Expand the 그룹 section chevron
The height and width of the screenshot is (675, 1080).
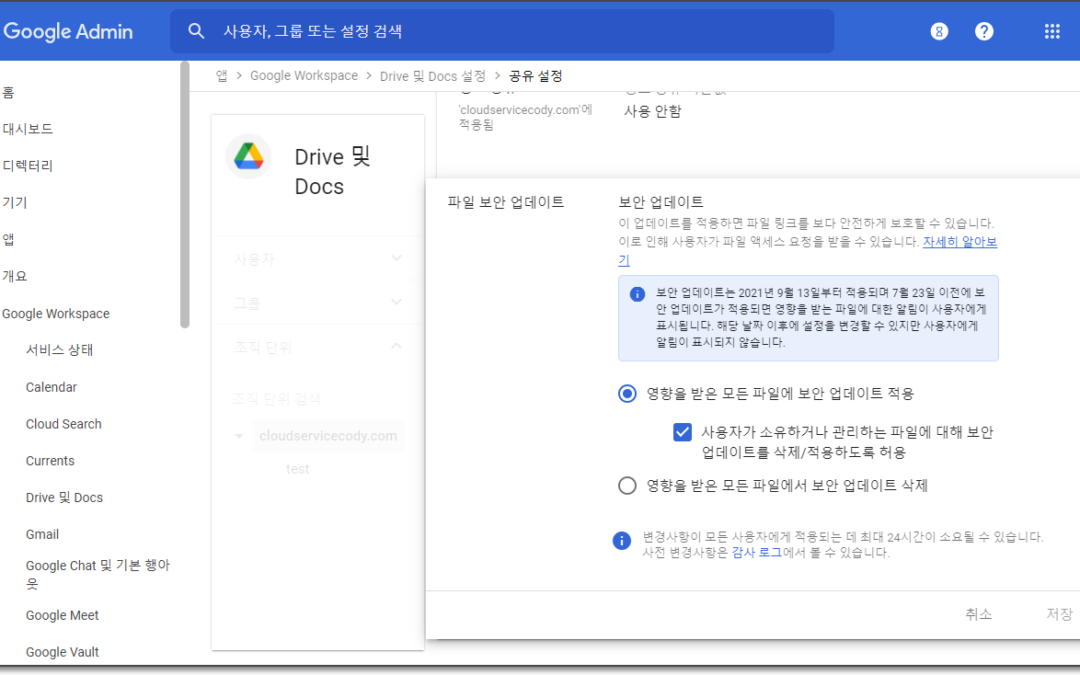pyautogui.click(x=396, y=302)
